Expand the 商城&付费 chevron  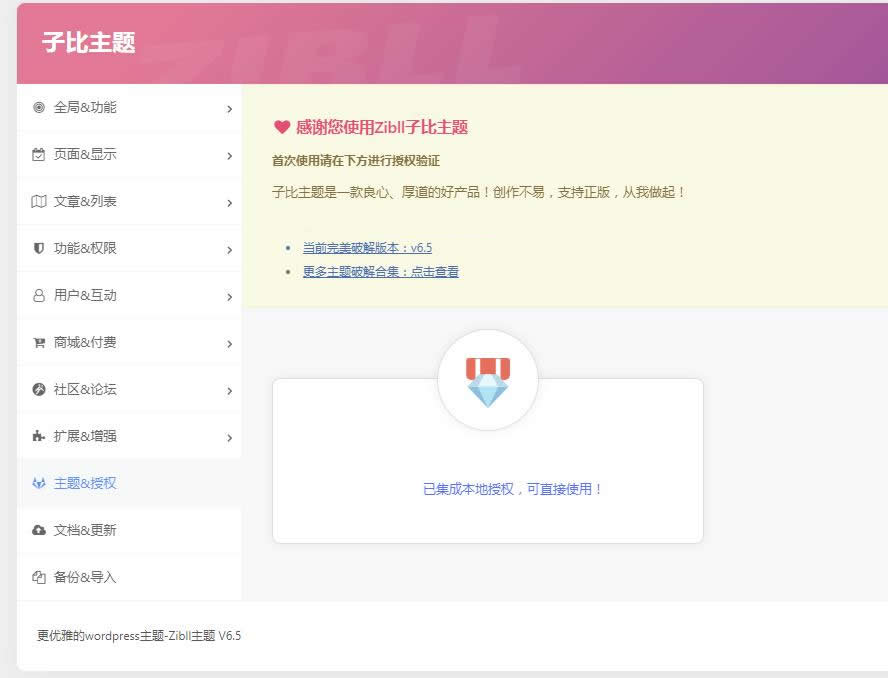(229, 344)
